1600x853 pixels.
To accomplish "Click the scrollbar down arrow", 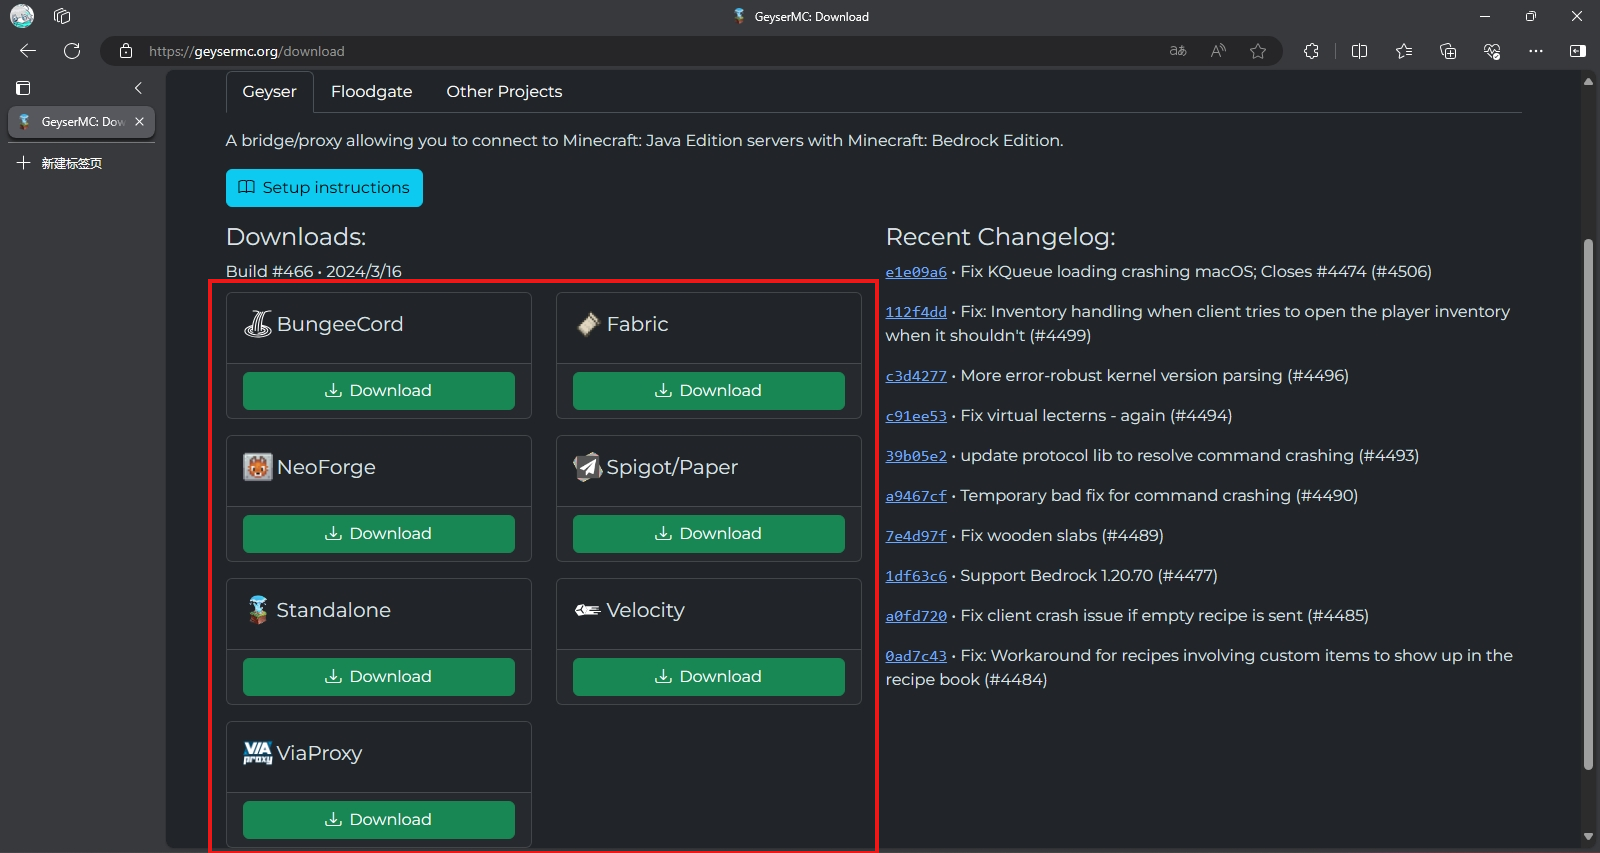I will click(x=1588, y=837).
